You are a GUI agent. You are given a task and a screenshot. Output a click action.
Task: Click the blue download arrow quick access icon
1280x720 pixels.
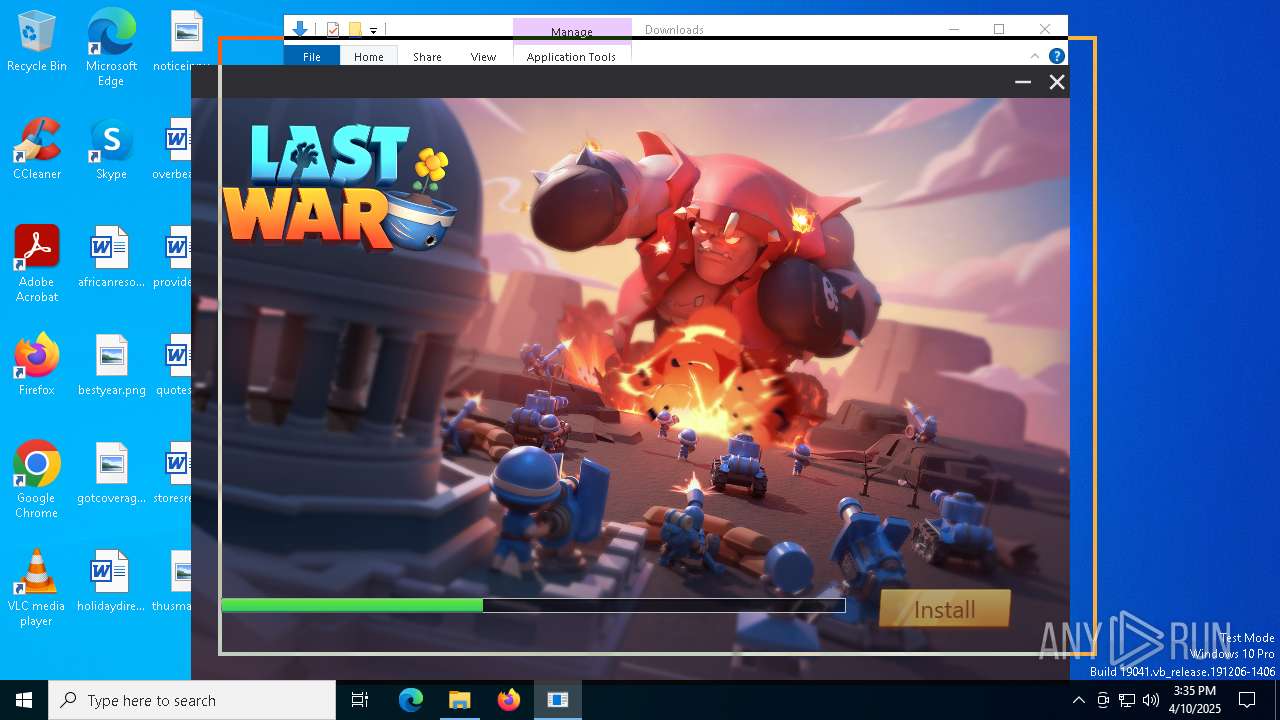coord(299,29)
